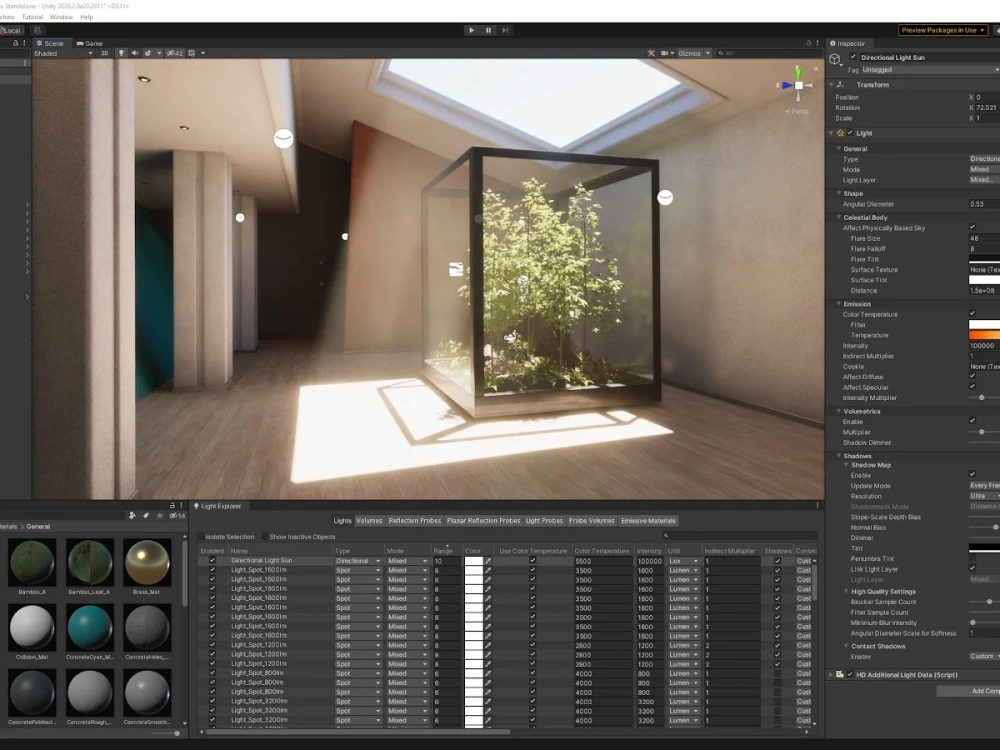The image size is (1000, 750).
Task: Click the Pause button in the toolbar
Action: [x=488, y=30]
